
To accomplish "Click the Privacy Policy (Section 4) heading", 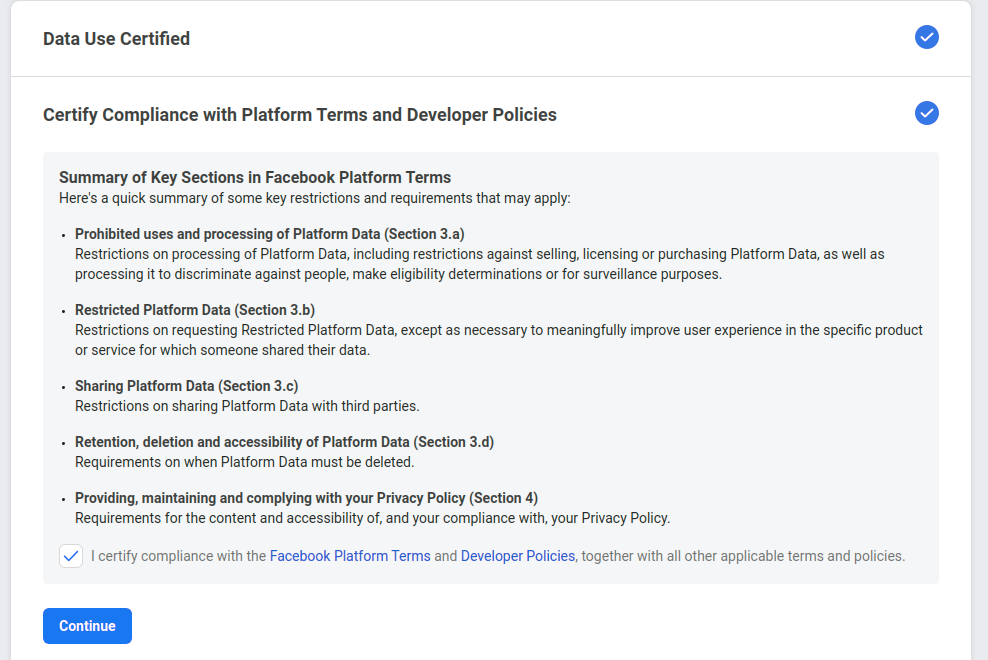I will pyautogui.click(x=306, y=498).
